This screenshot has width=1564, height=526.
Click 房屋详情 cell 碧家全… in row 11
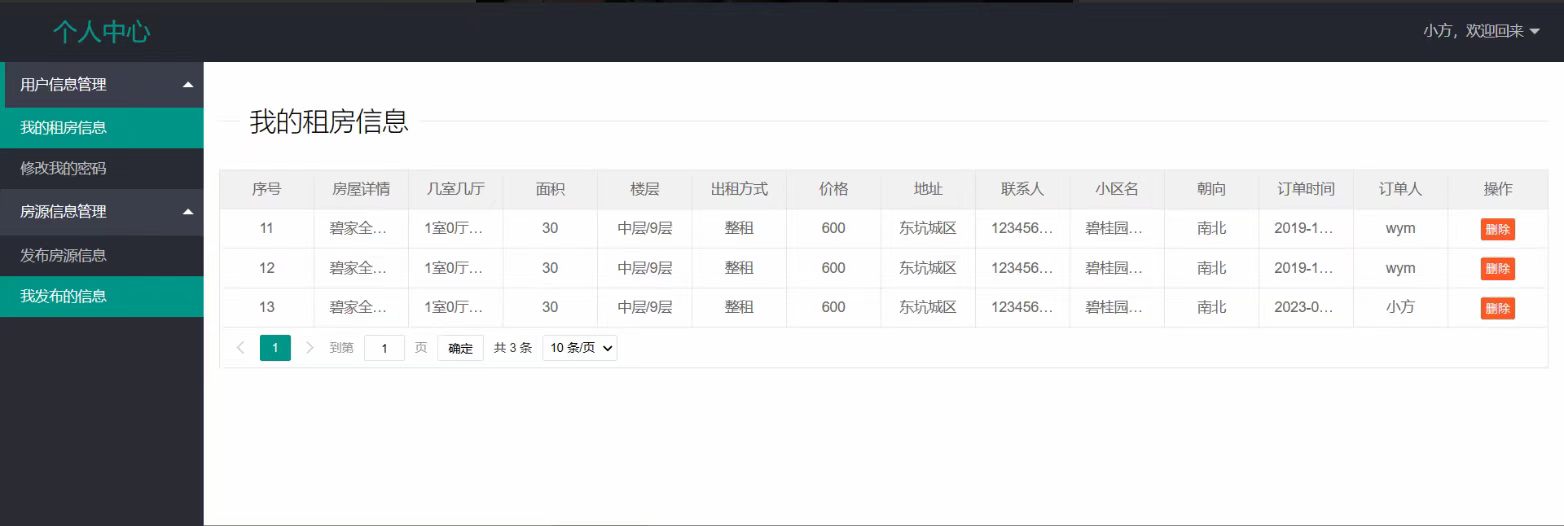pos(359,228)
